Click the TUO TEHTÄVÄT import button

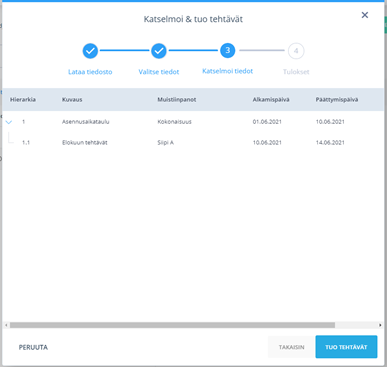(x=346, y=347)
